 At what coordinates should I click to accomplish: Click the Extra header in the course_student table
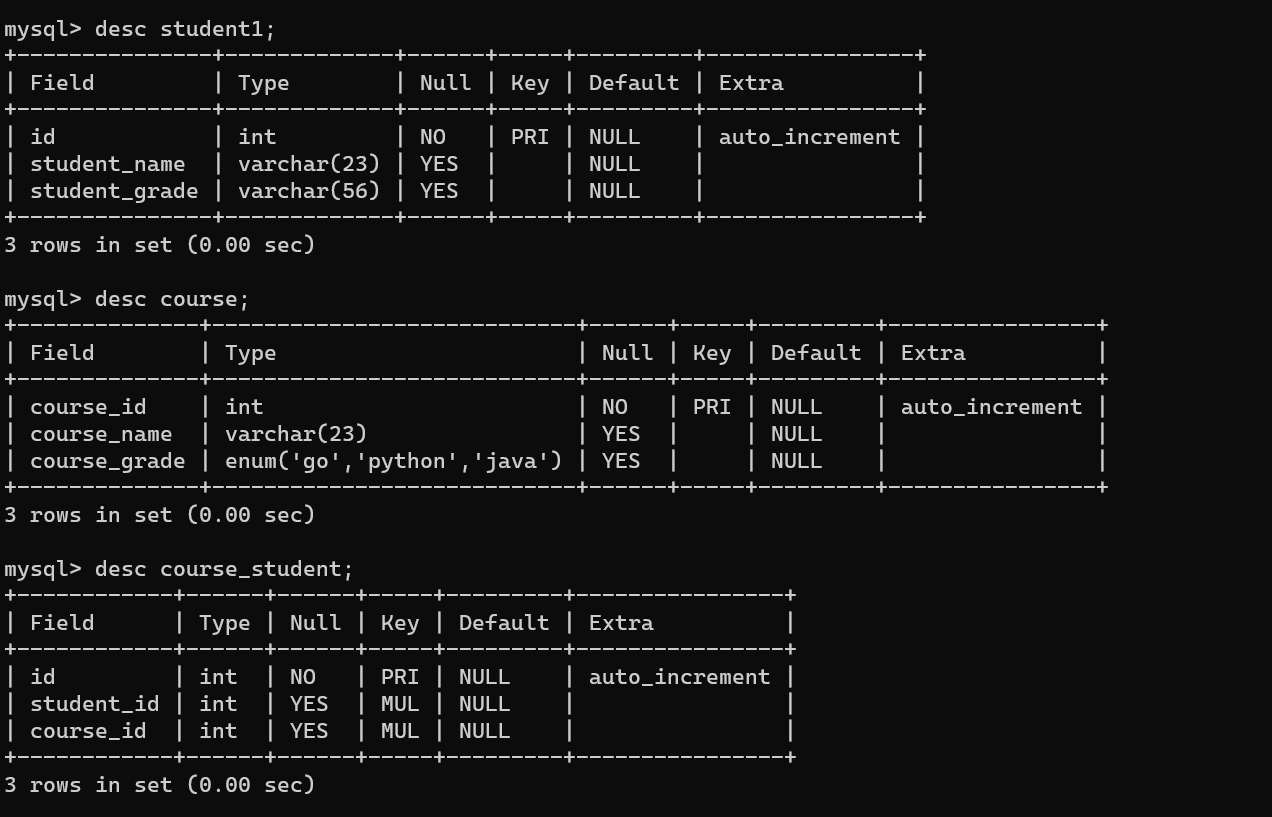pos(621,623)
